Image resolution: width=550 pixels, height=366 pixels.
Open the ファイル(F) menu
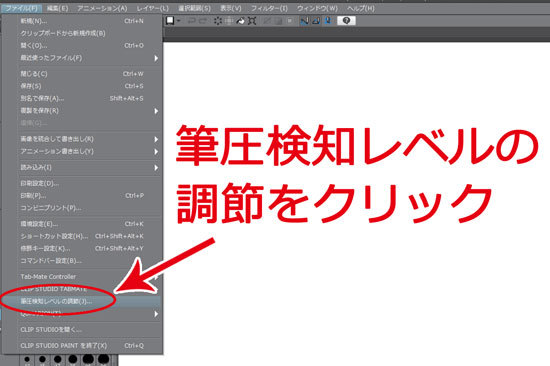[22, 8]
